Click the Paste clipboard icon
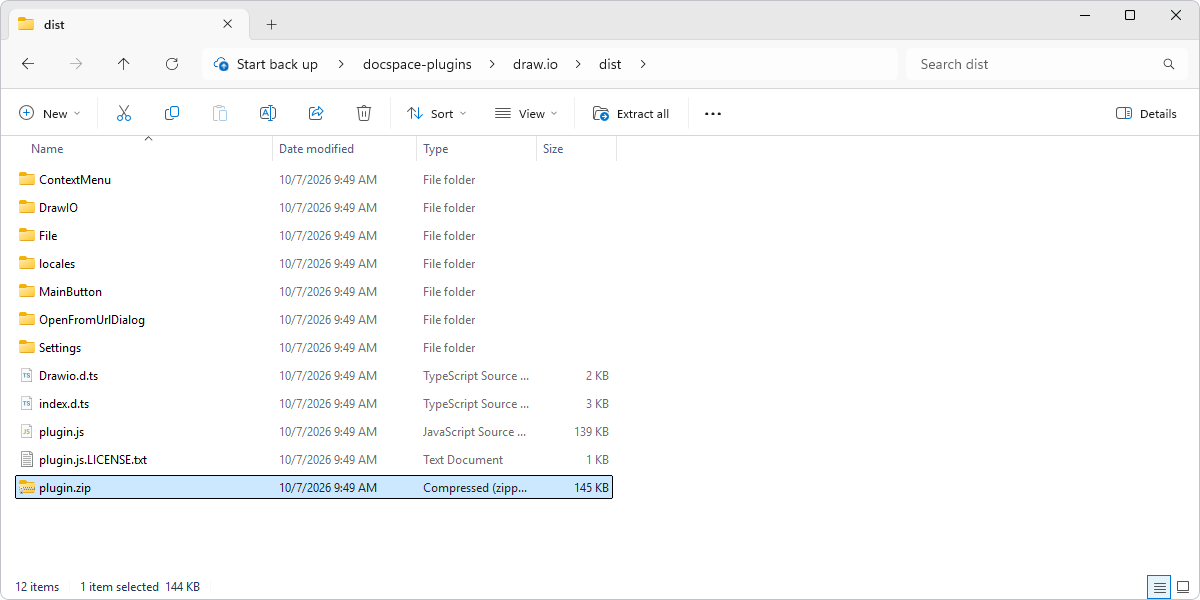This screenshot has height=600, width=1200. click(x=220, y=114)
